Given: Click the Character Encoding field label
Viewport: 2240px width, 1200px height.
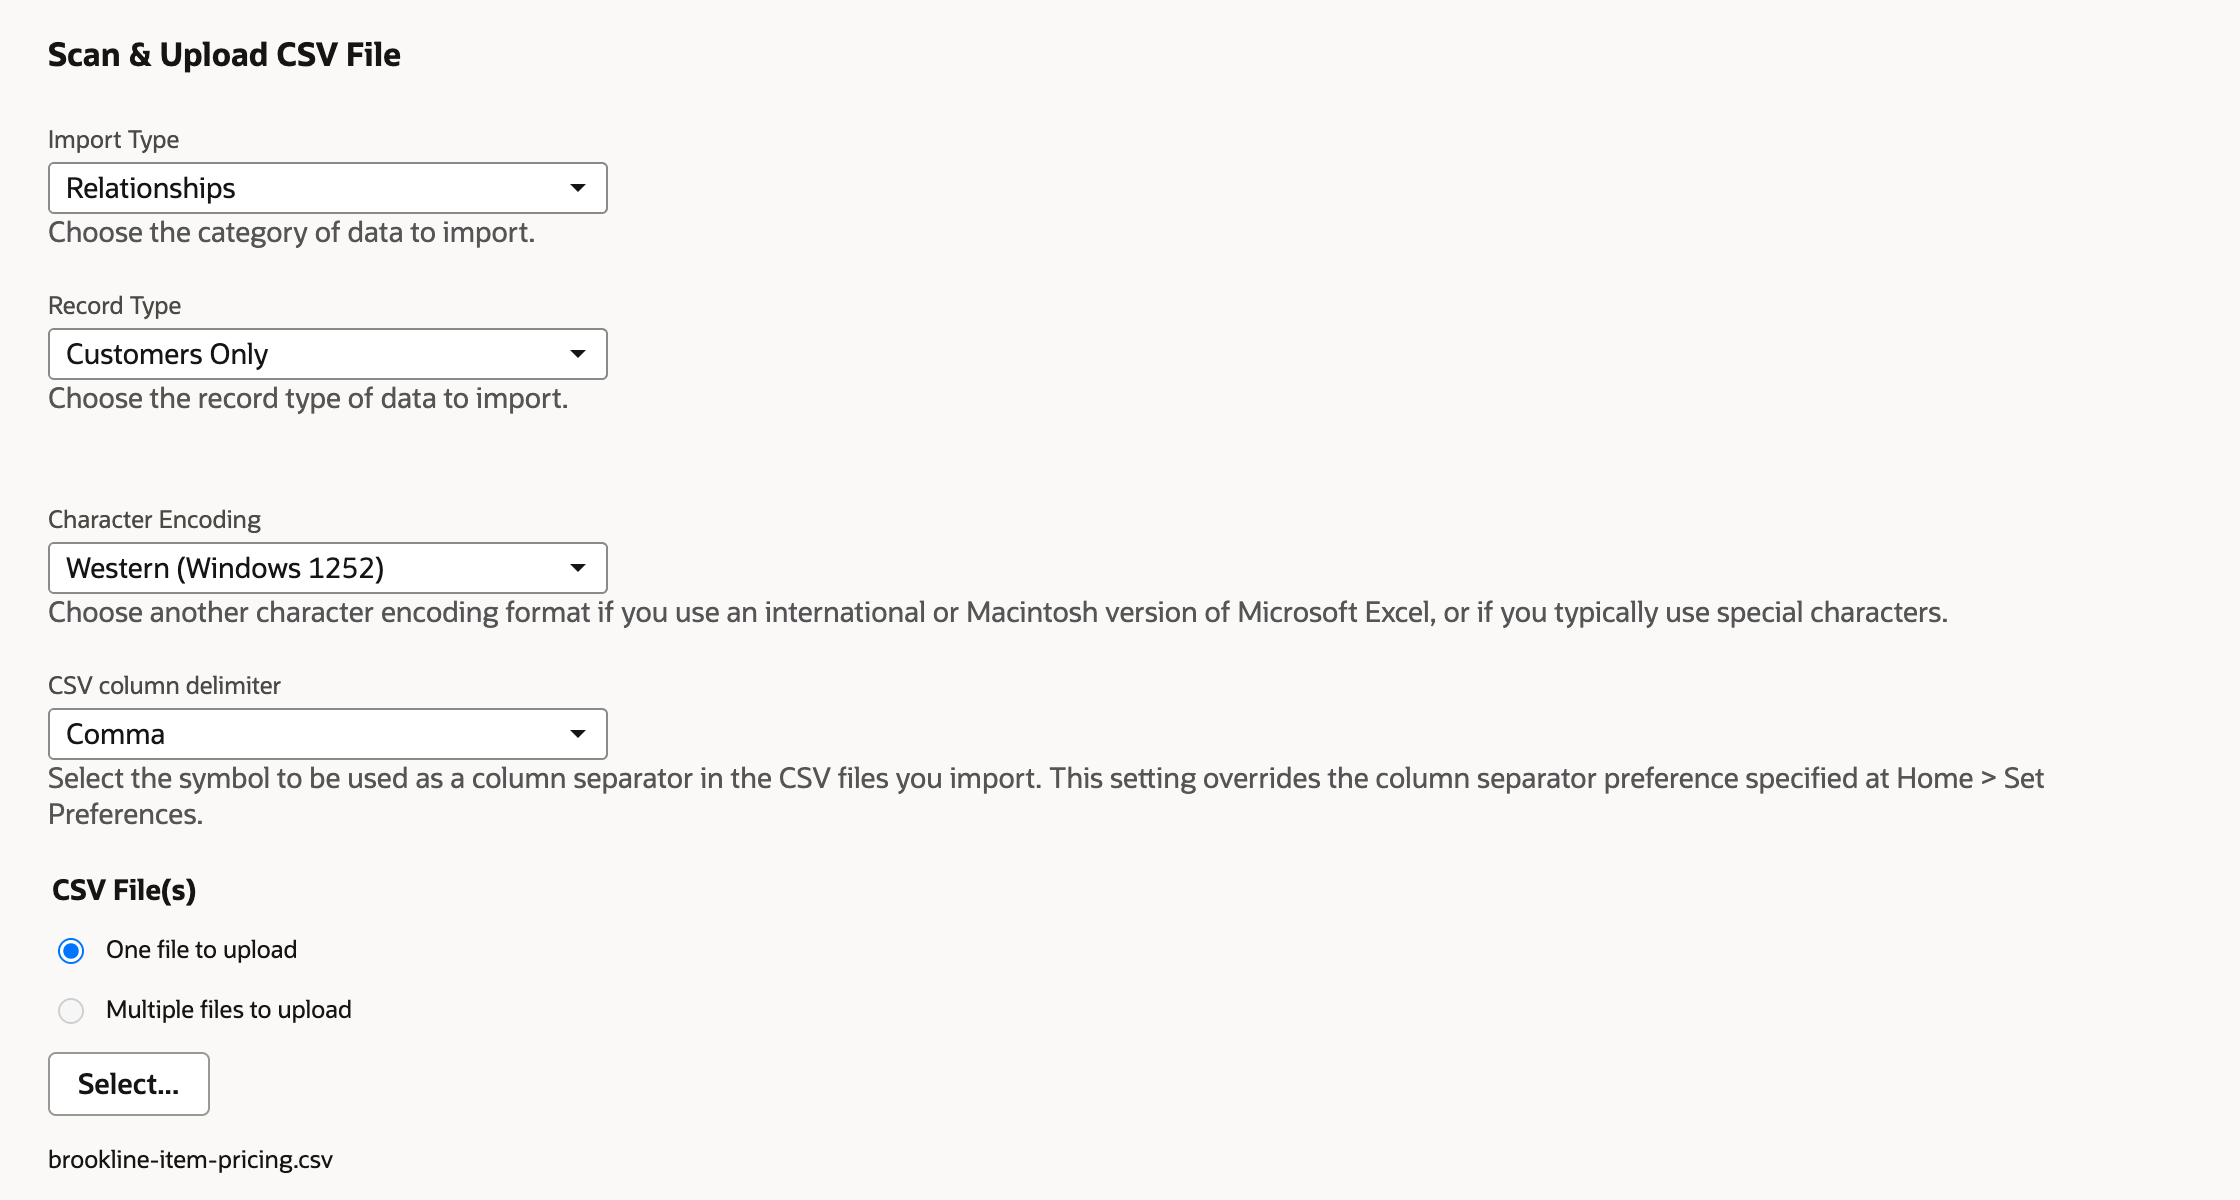Looking at the screenshot, I should (154, 520).
